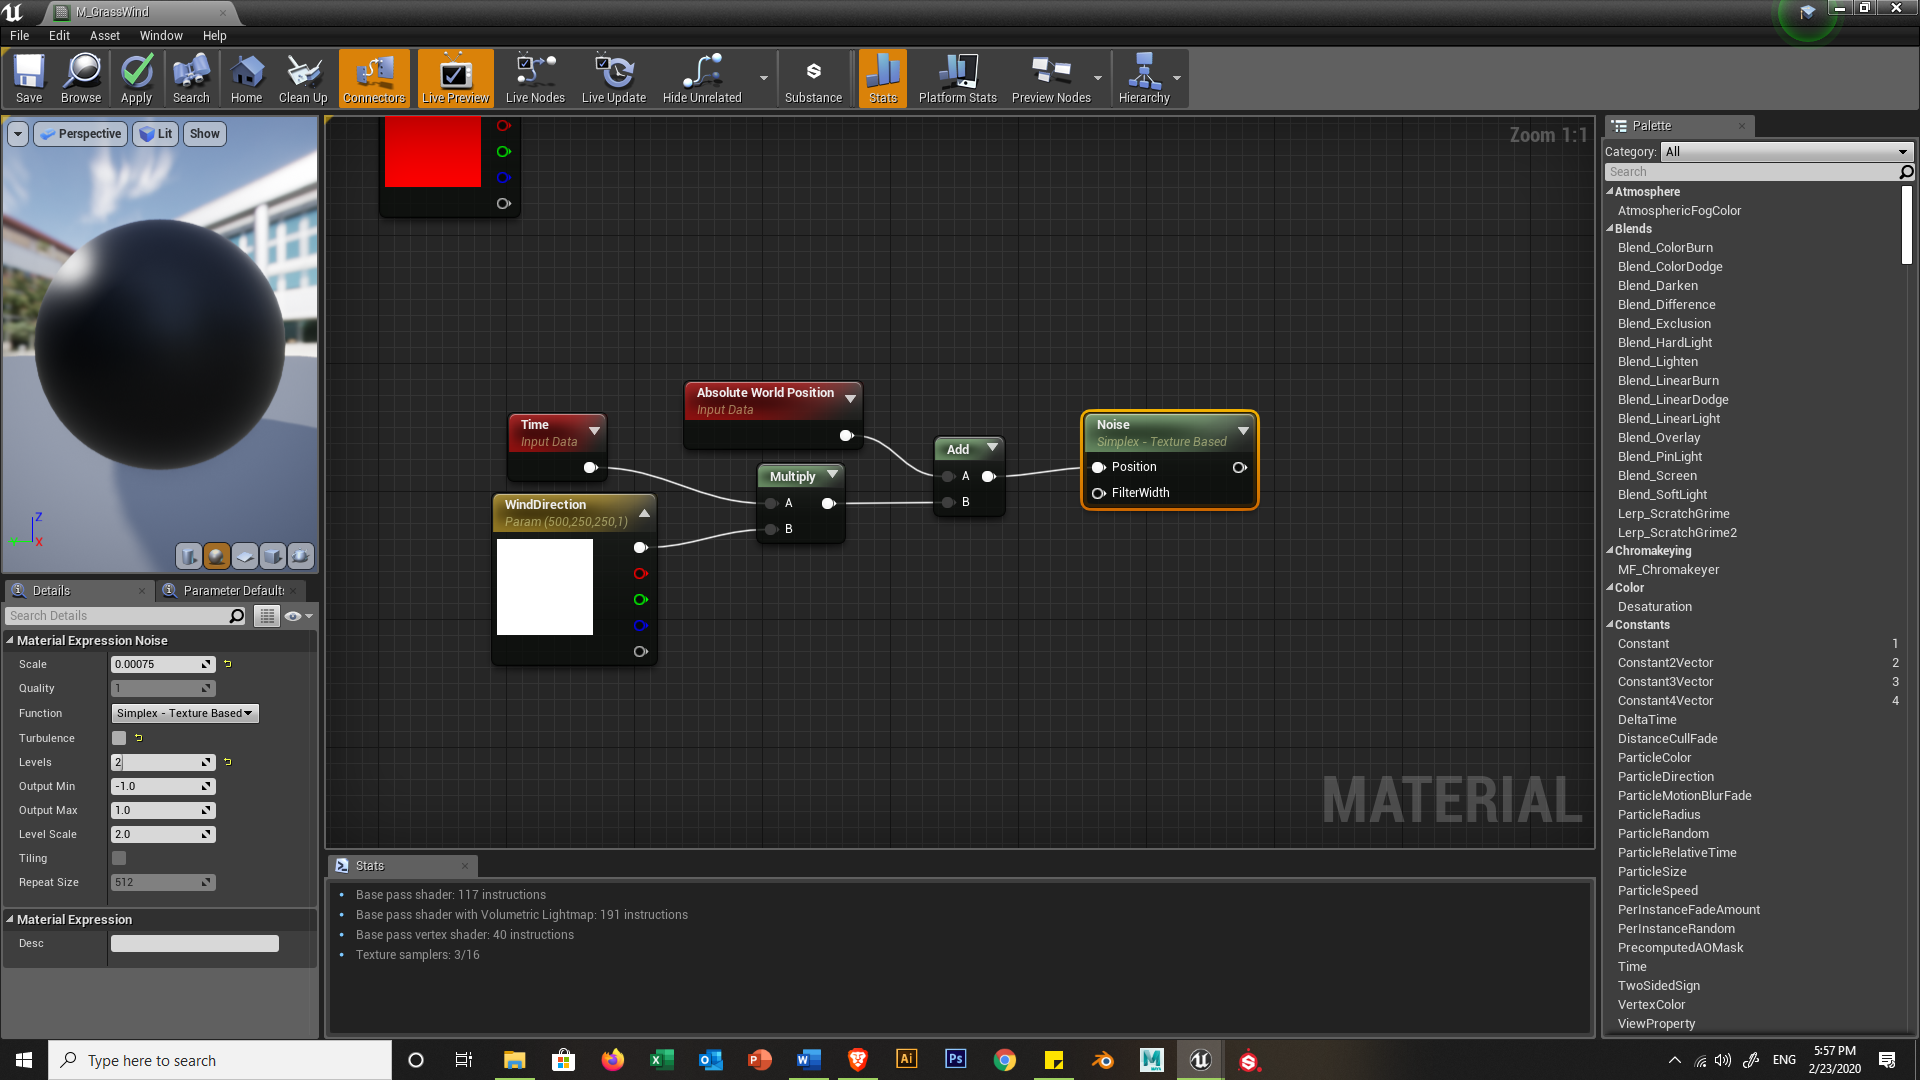Open the Function dropdown Simplex Texture Based

[184, 713]
